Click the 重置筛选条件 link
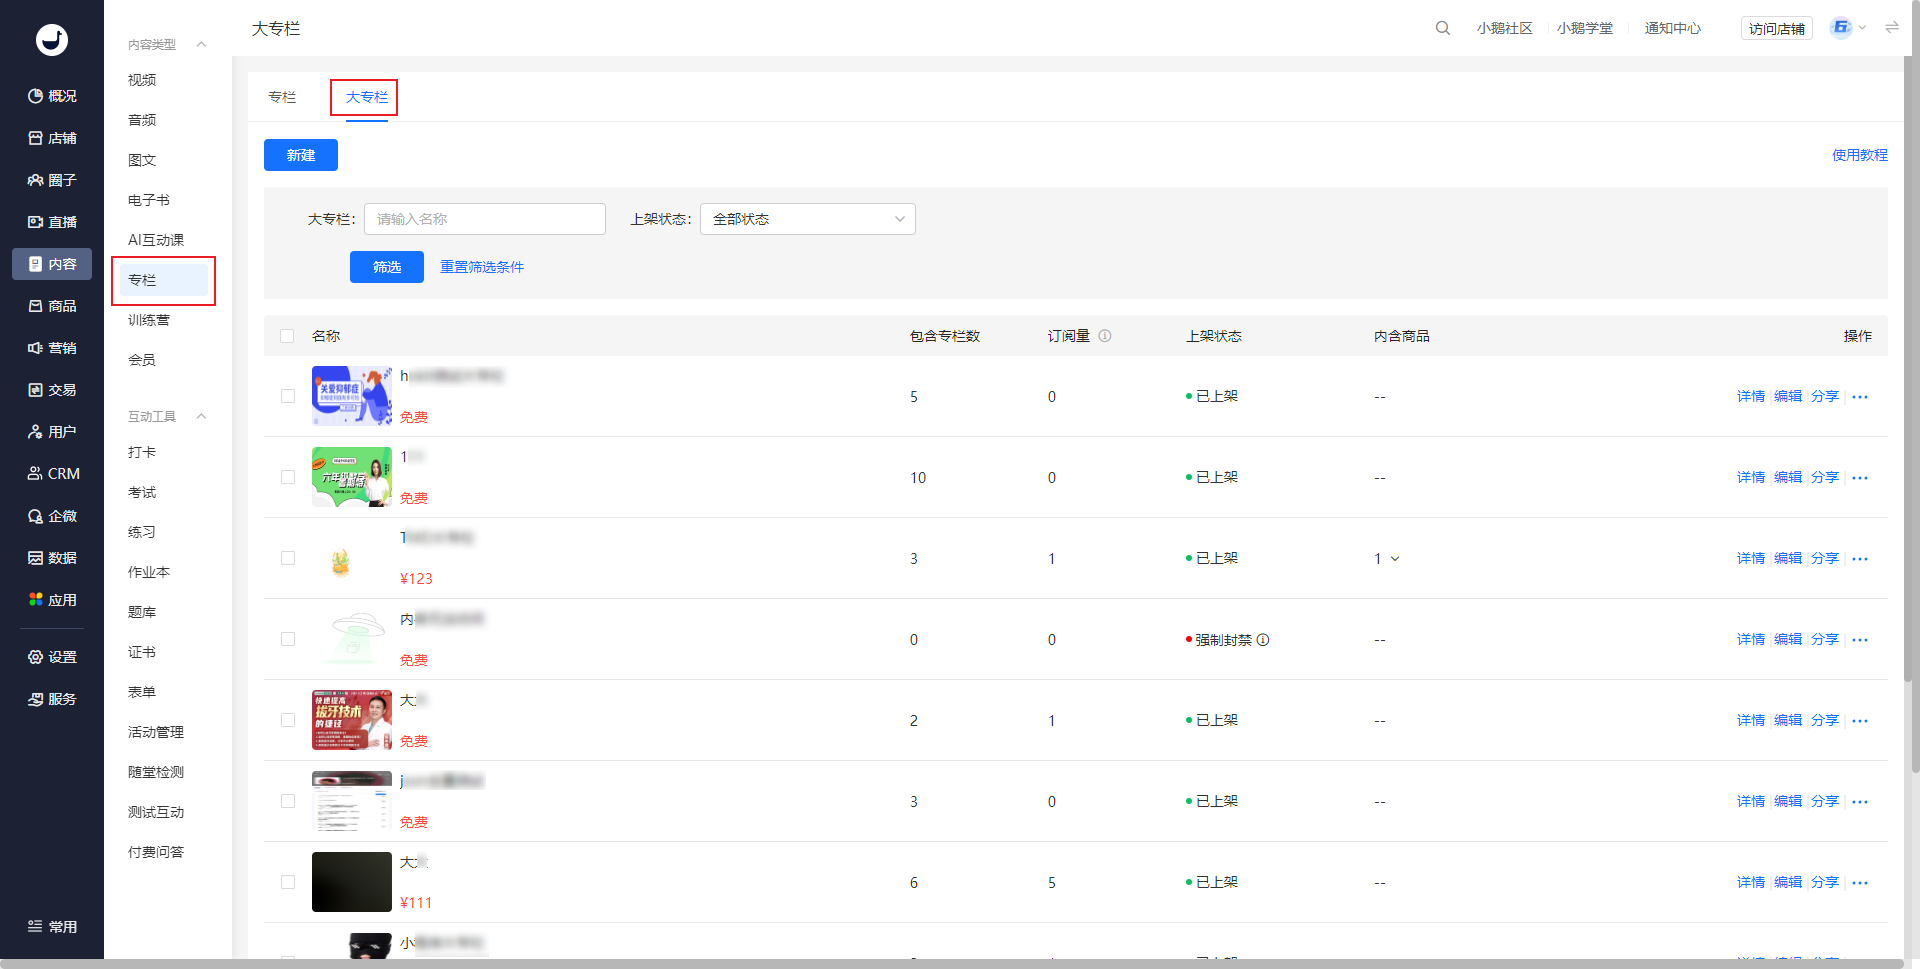The image size is (1920, 969). (481, 267)
